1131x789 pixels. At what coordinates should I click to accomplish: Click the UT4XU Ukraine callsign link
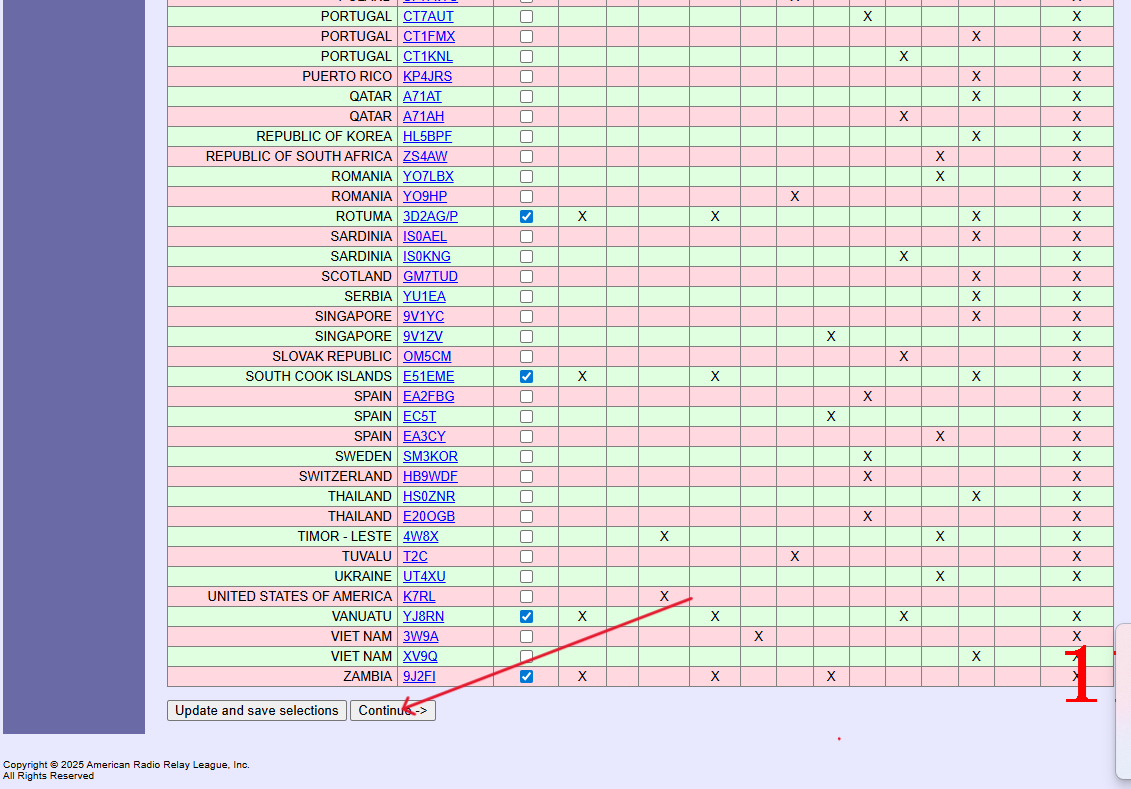coord(424,576)
